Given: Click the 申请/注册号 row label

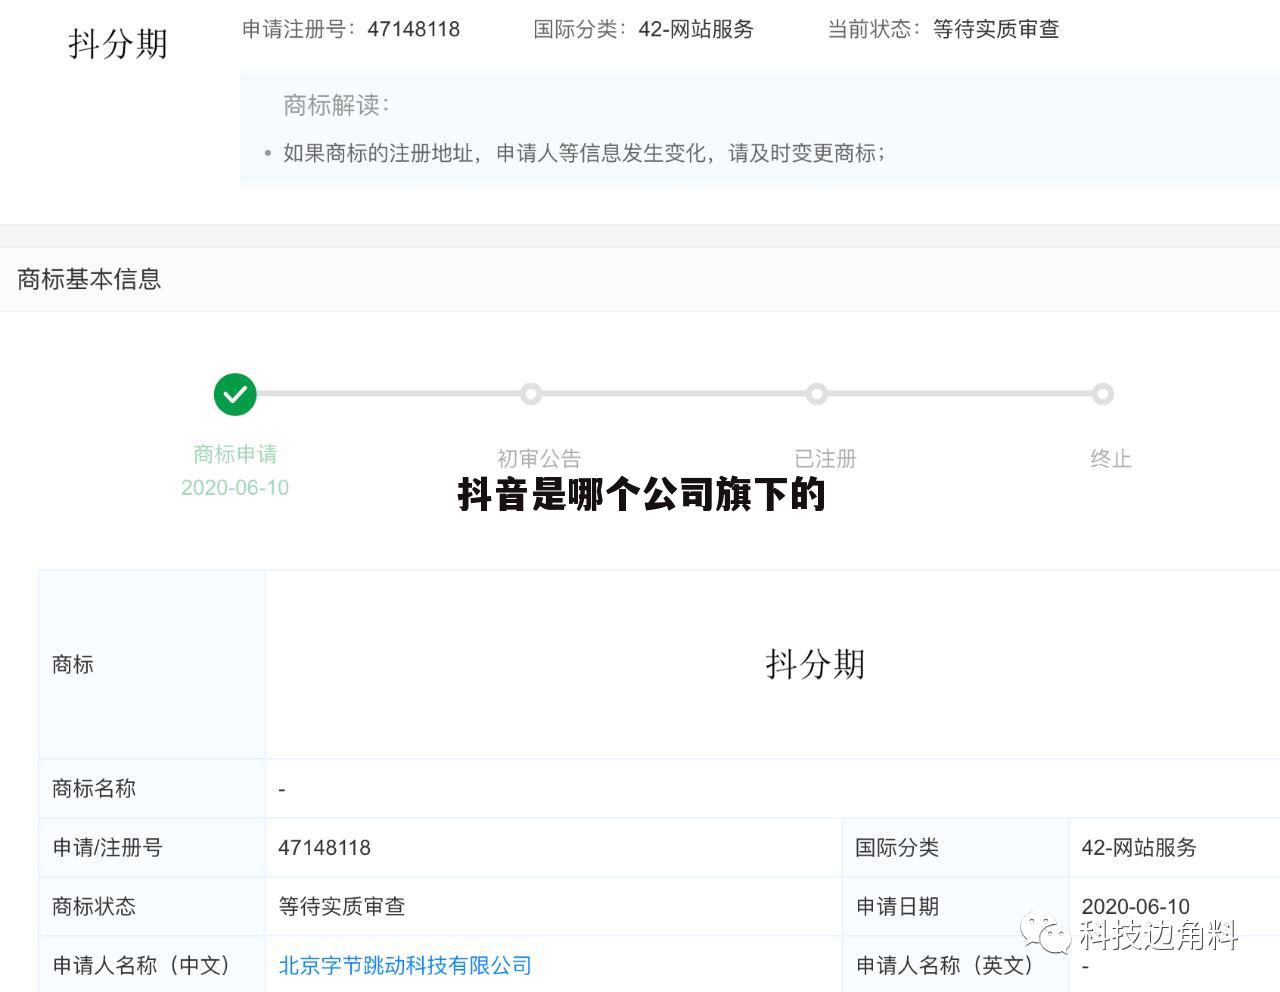Looking at the screenshot, I should (107, 847).
